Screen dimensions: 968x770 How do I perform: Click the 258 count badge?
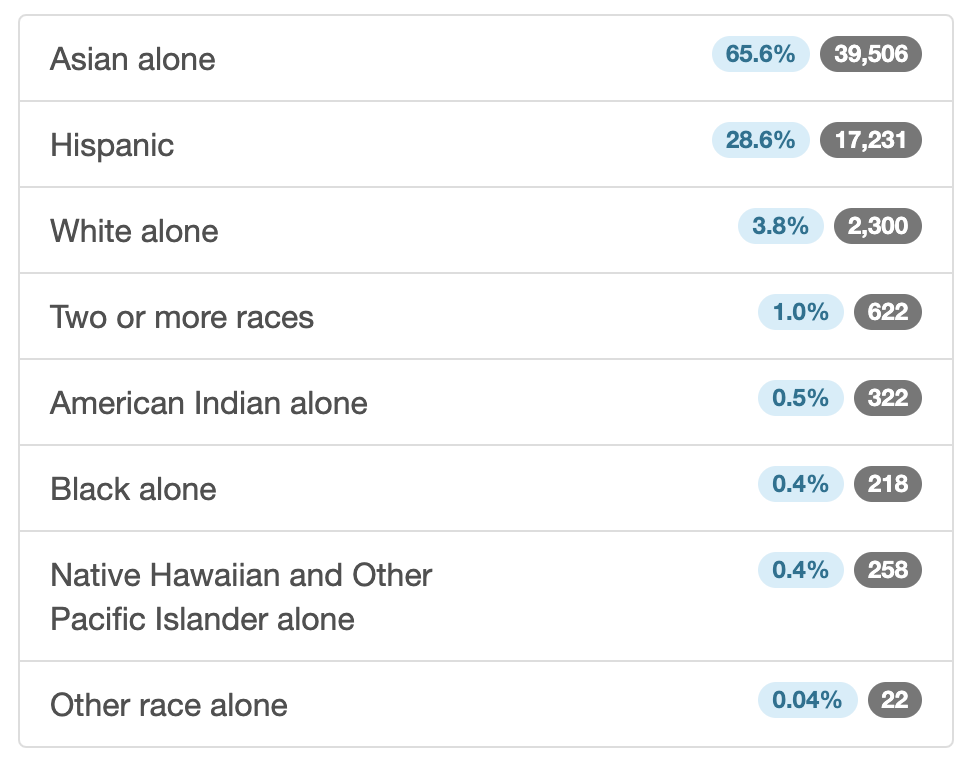click(888, 569)
